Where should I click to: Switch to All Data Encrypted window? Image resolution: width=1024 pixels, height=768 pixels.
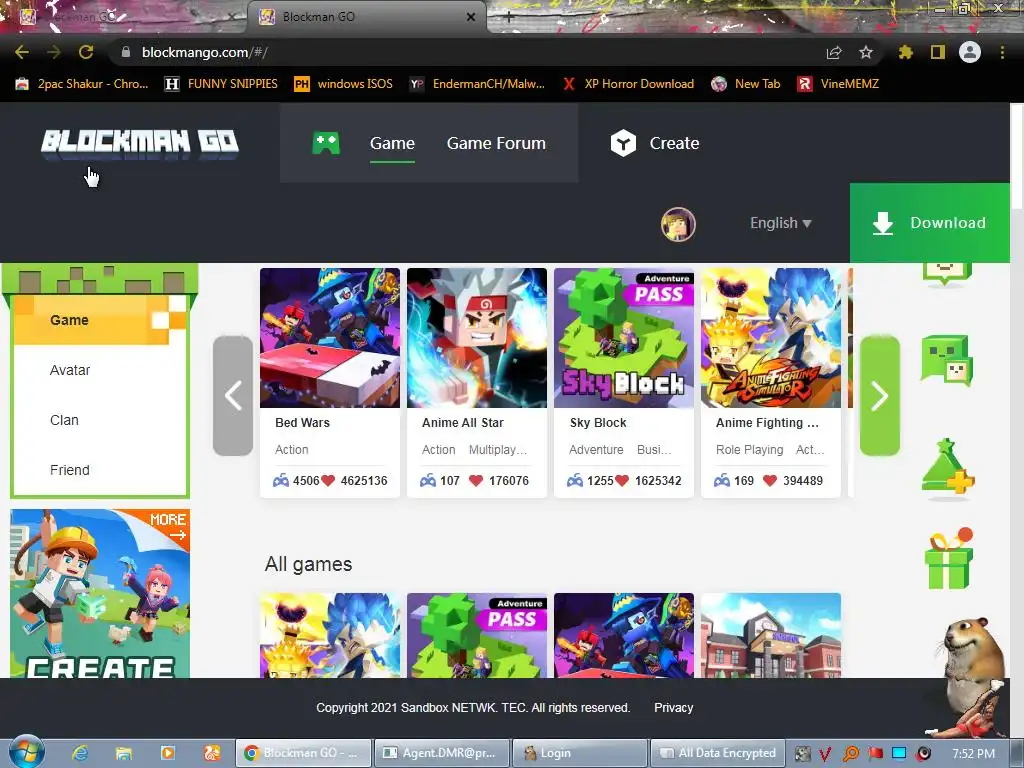click(718, 753)
